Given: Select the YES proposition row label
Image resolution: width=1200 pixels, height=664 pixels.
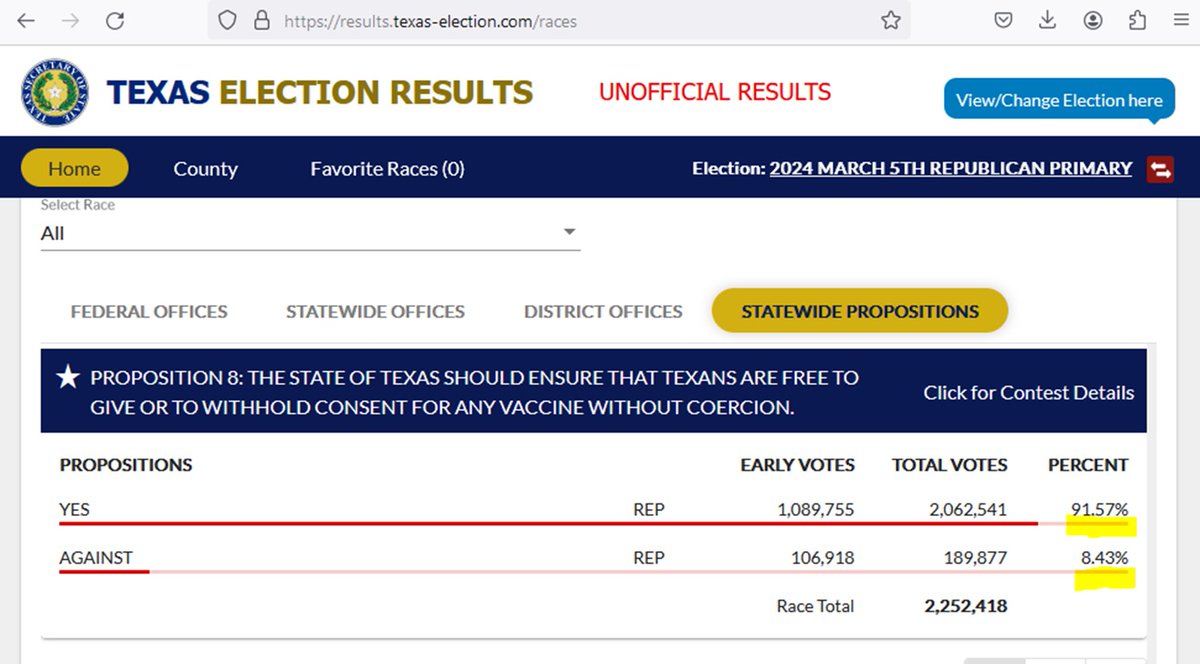Looking at the screenshot, I should click(74, 509).
